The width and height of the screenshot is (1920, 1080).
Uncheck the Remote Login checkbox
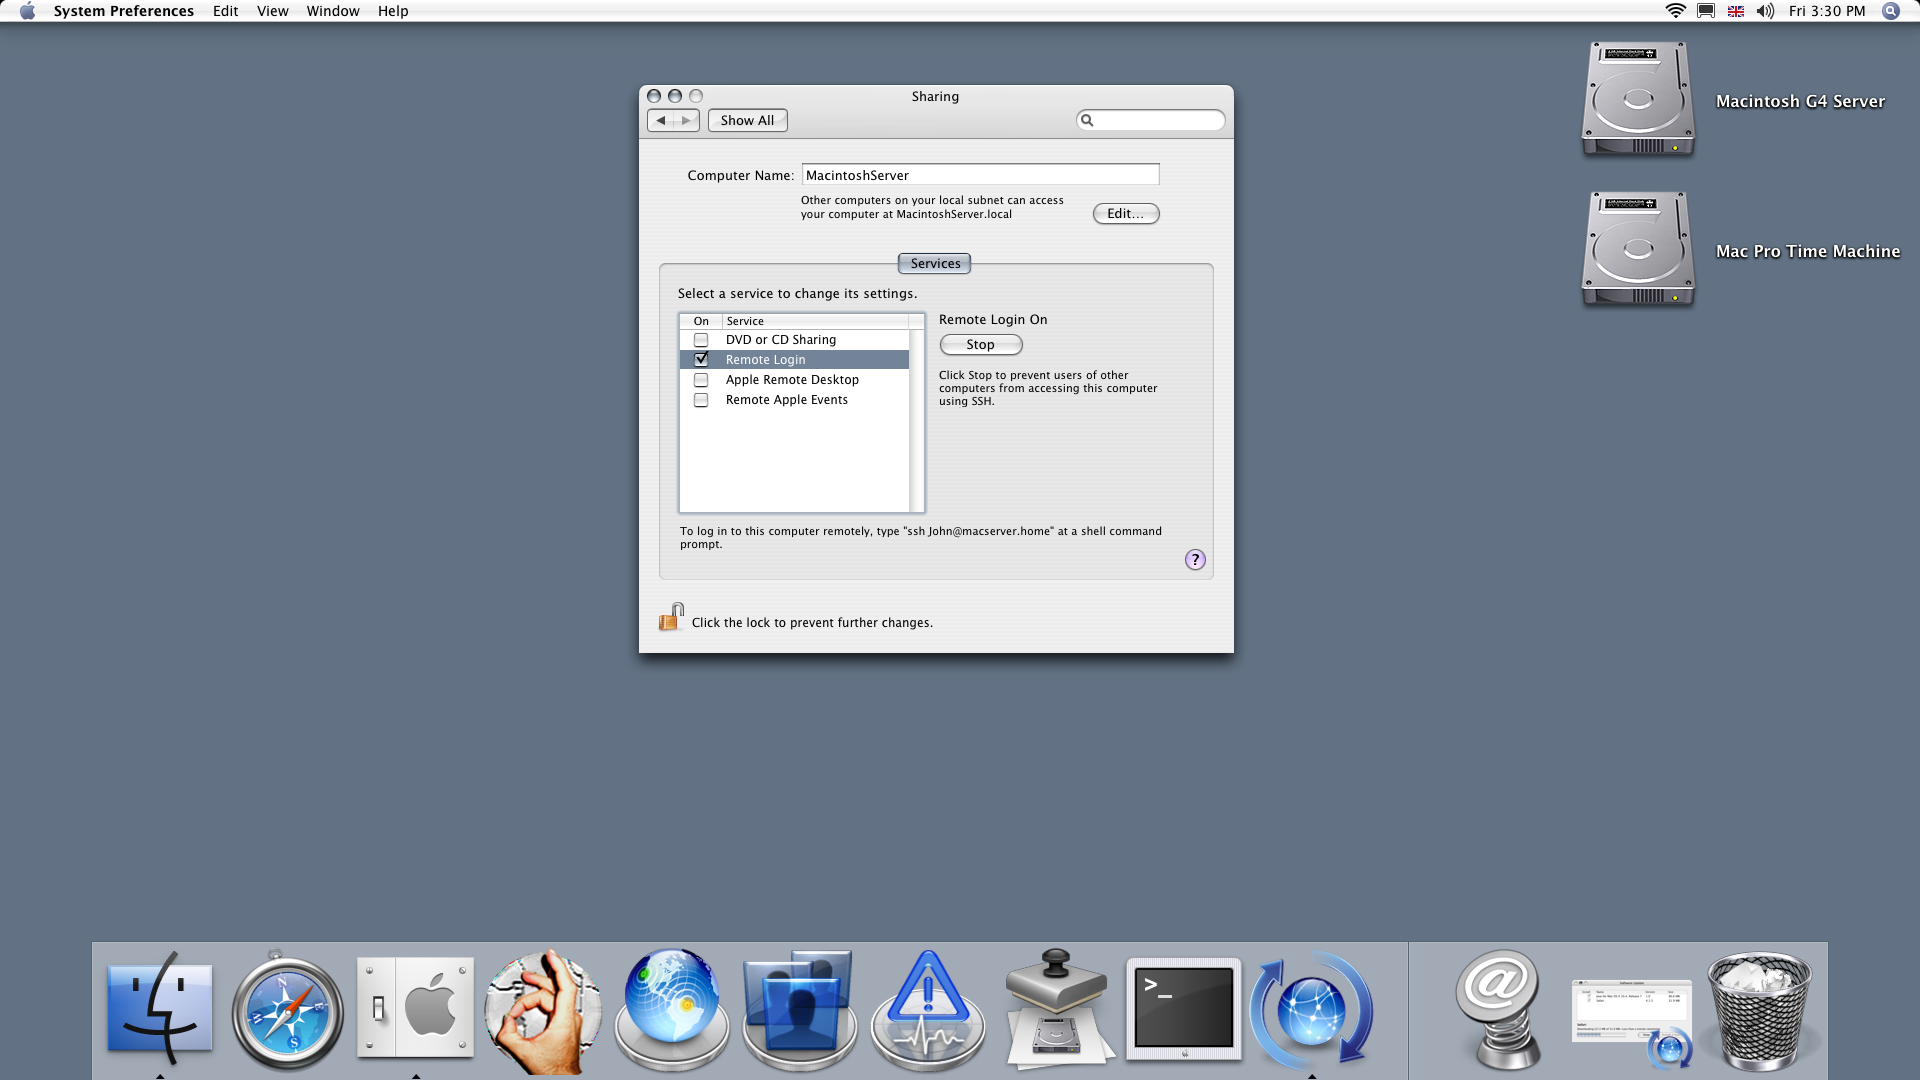click(701, 359)
